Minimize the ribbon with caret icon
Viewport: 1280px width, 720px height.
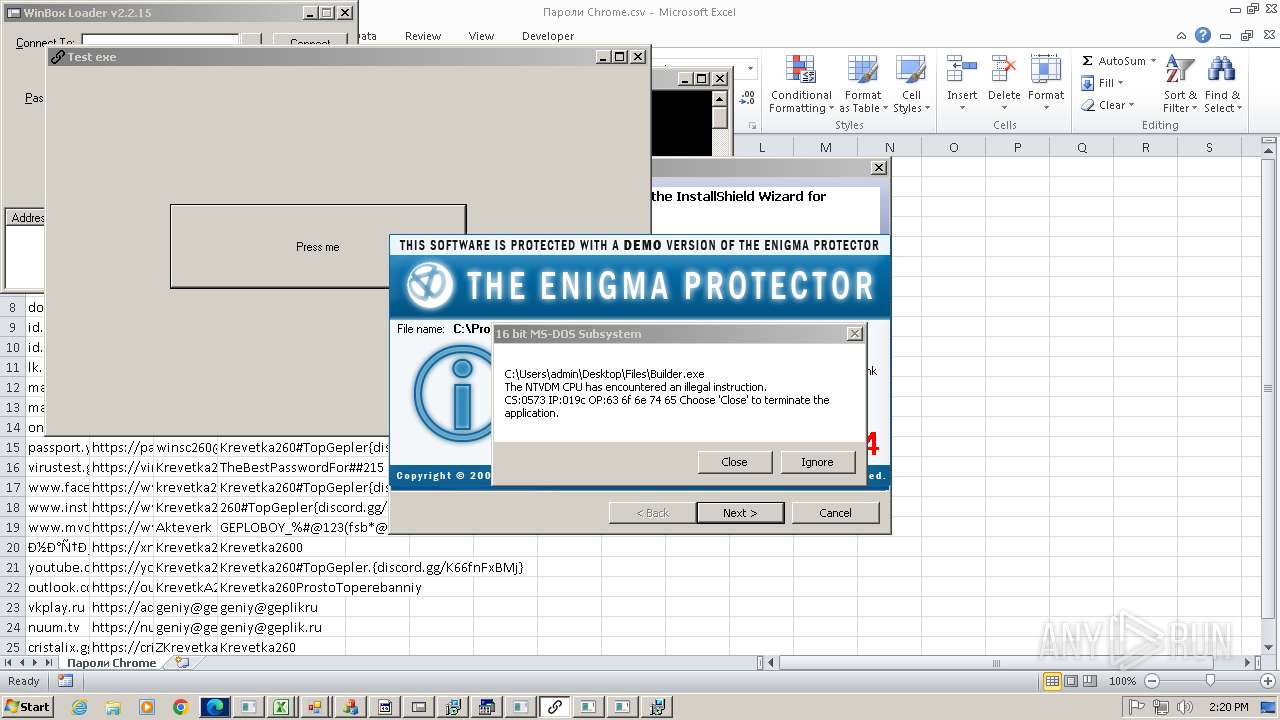click(1183, 36)
